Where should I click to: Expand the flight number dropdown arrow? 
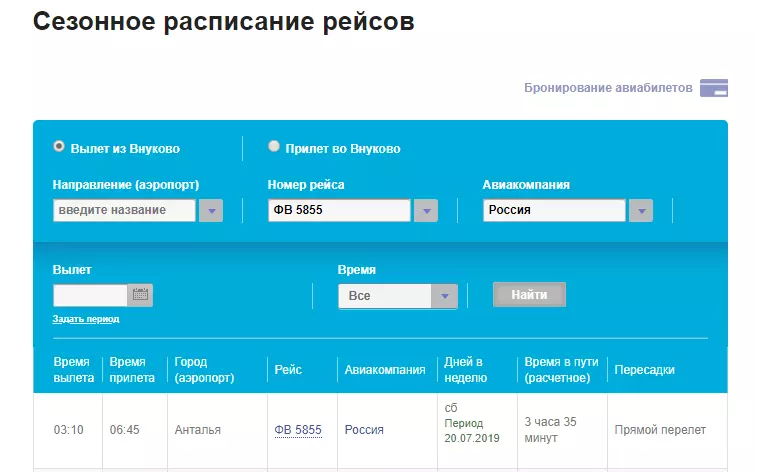tap(426, 210)
